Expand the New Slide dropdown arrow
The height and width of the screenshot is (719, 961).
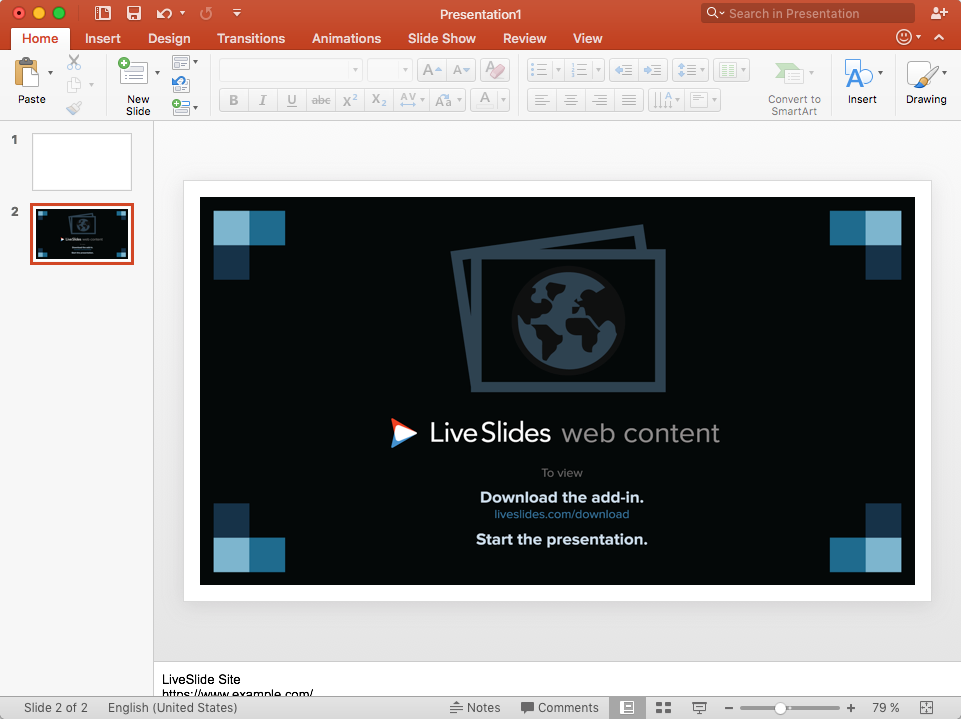[x=158, y=73]
